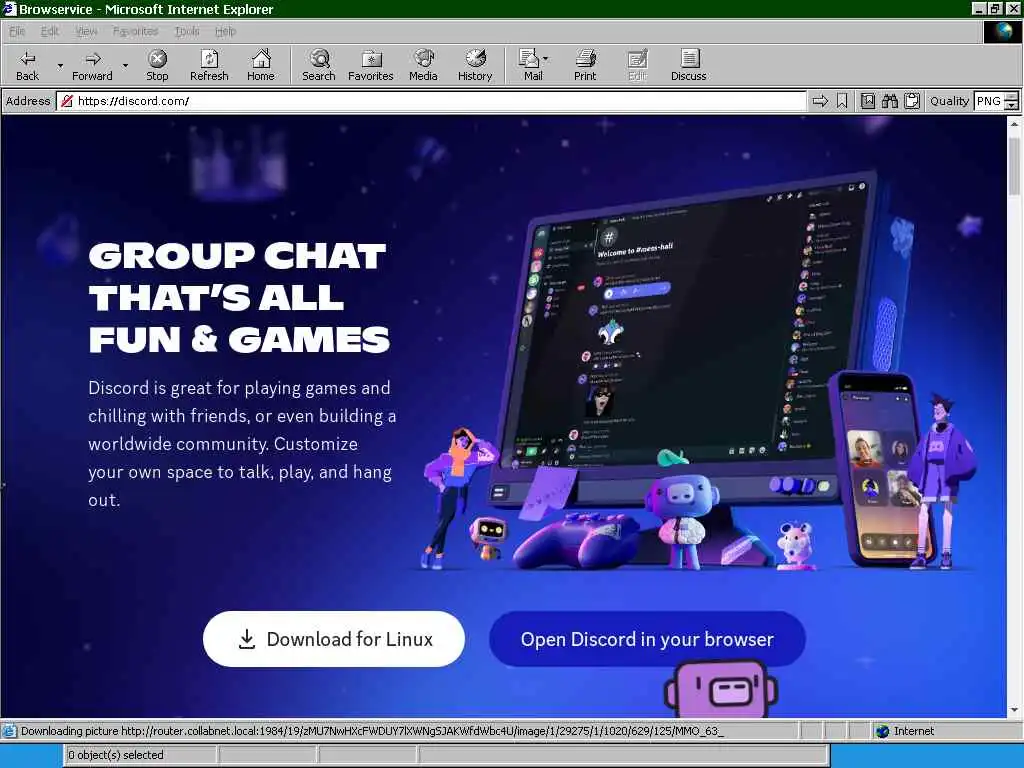Click the Forward arrow toolbar button
The width and height of the screenshot is (1024, 768).
92,65
